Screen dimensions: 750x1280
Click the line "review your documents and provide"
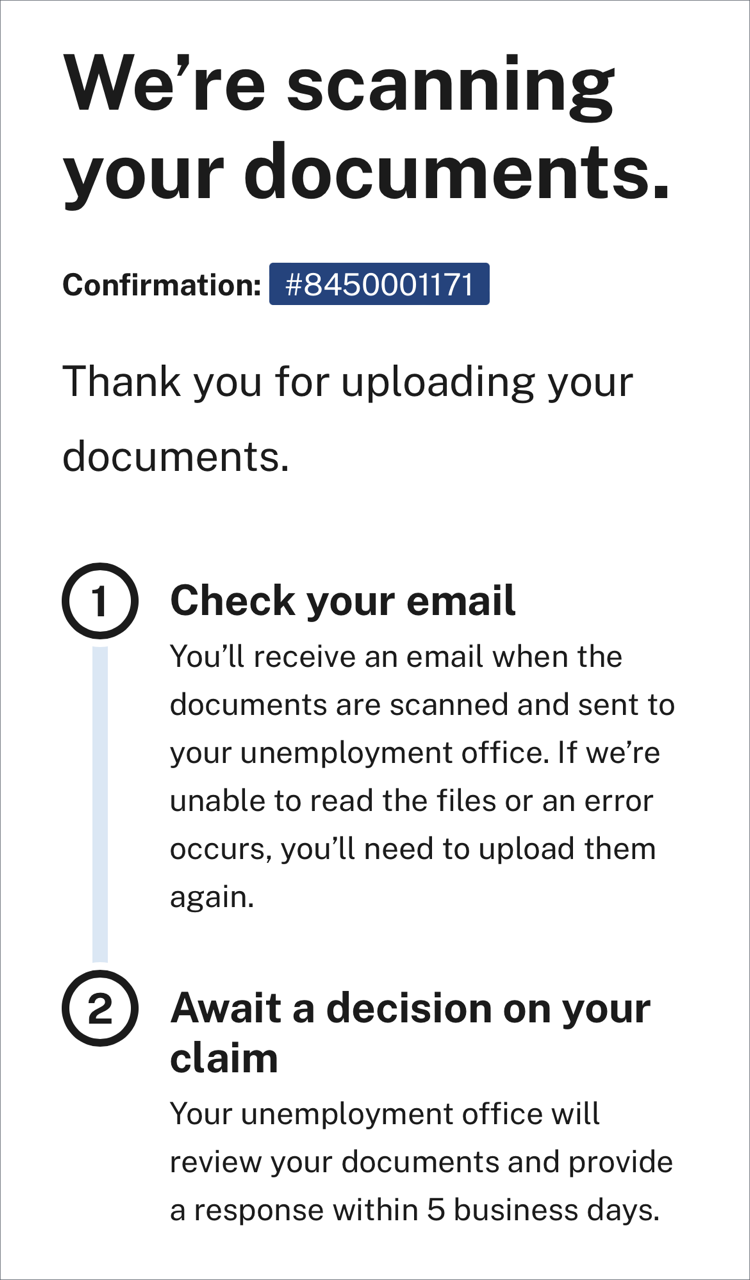(x=421, y=1162)
